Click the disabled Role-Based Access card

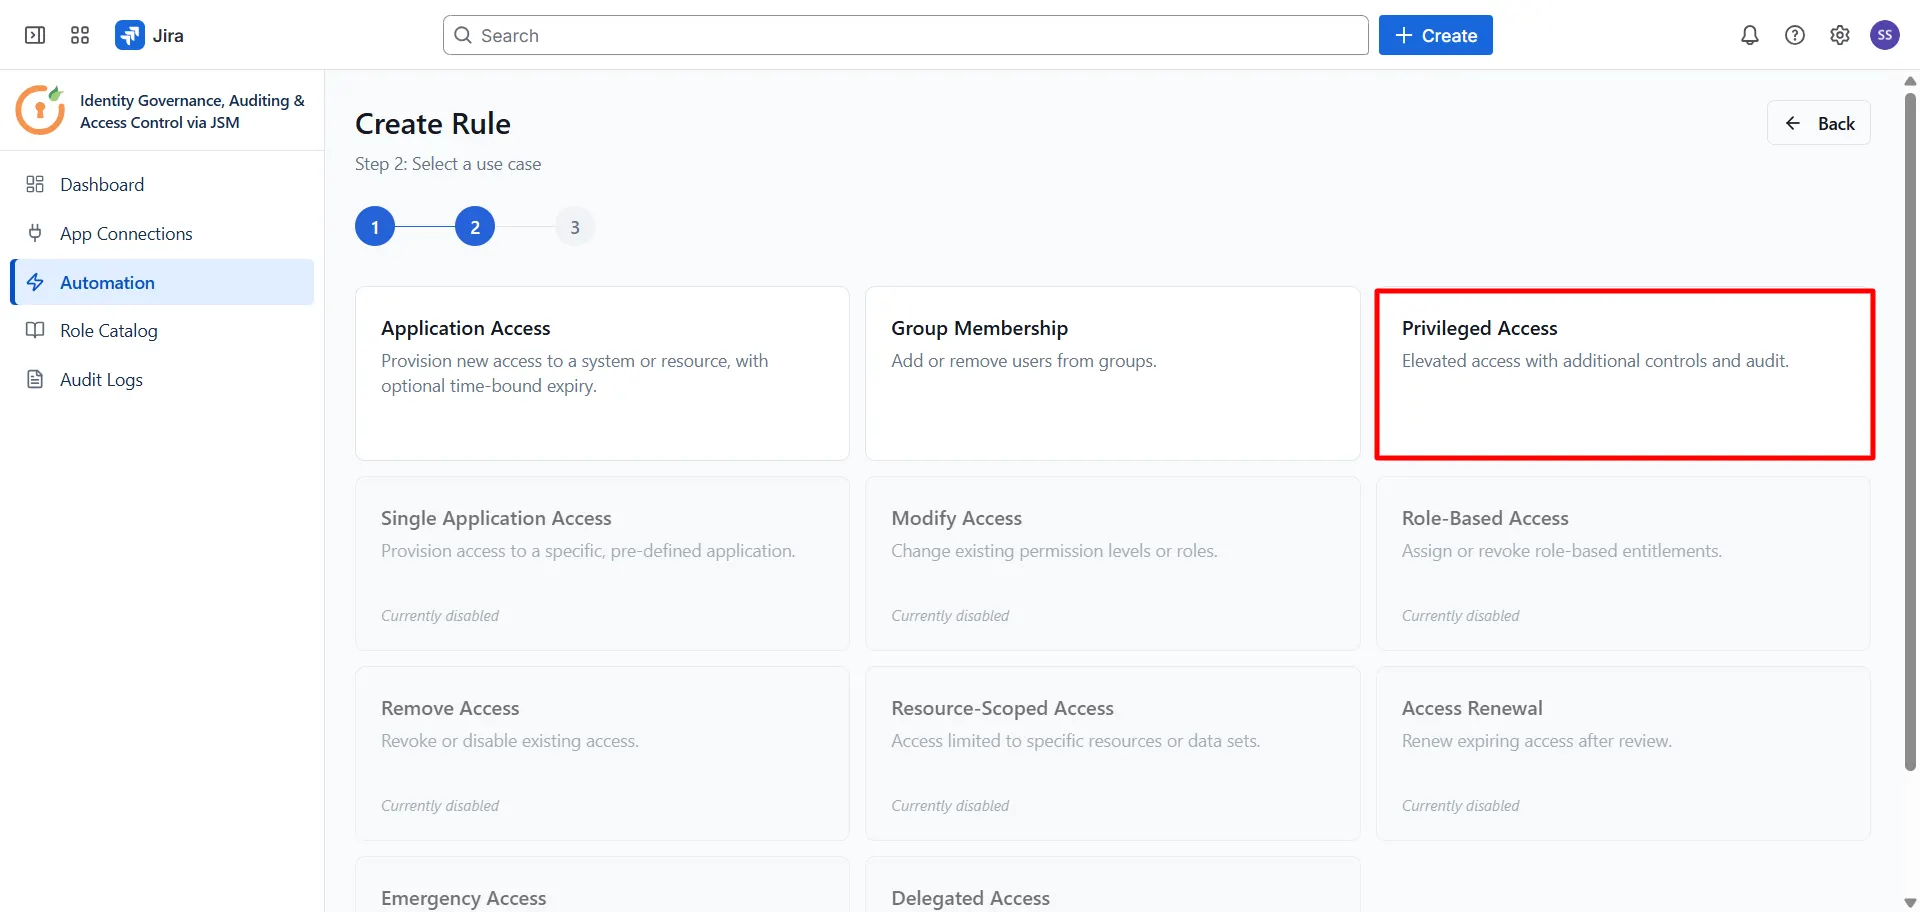click(x=1623, y=563)
